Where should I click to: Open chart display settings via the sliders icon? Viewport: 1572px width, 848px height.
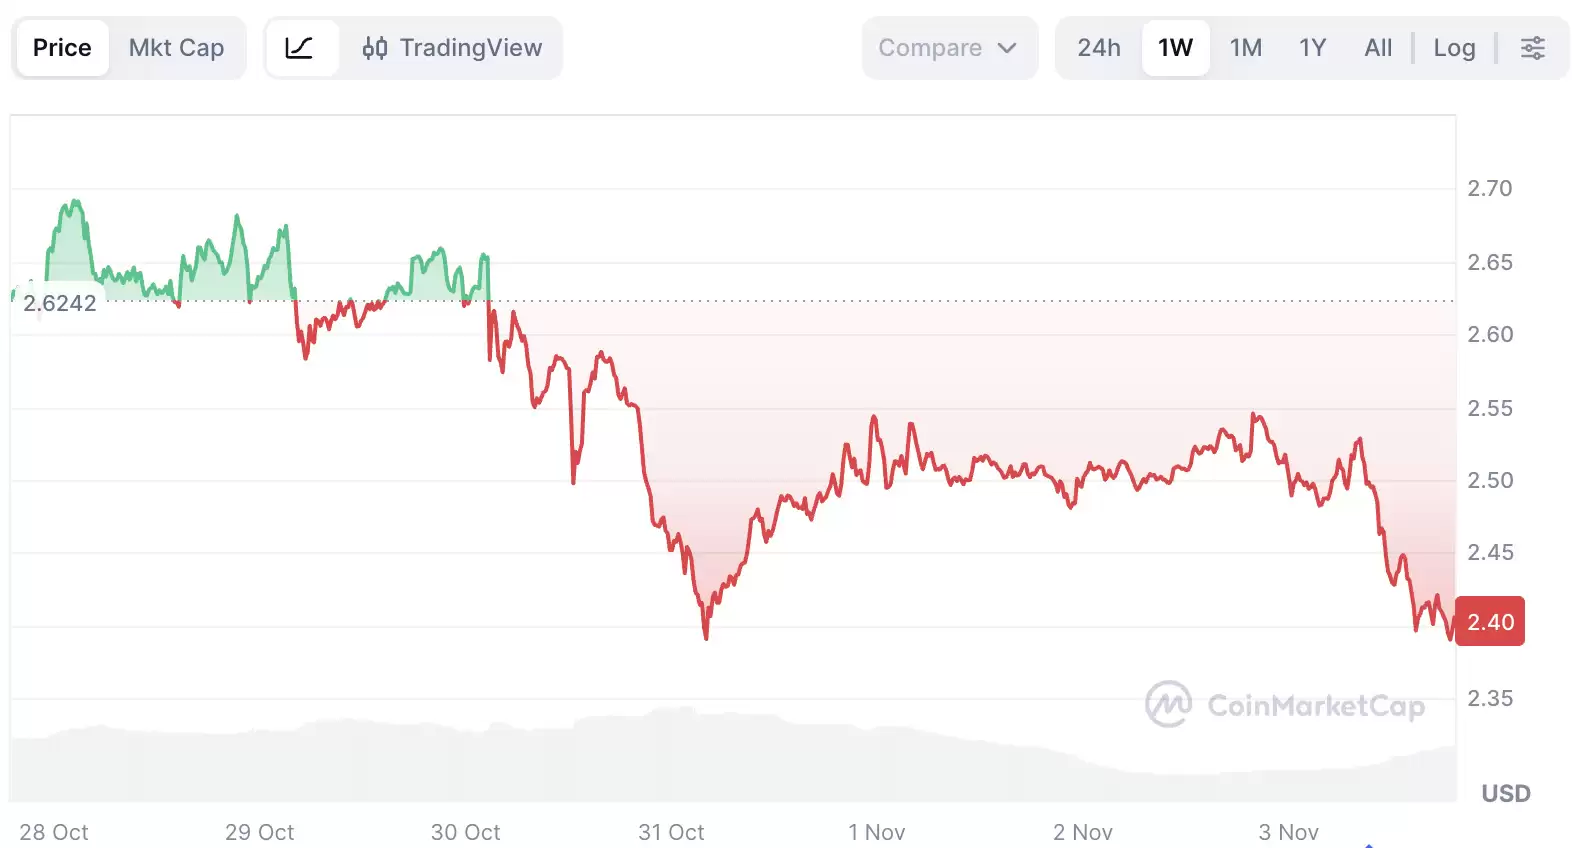point(1533,47)
